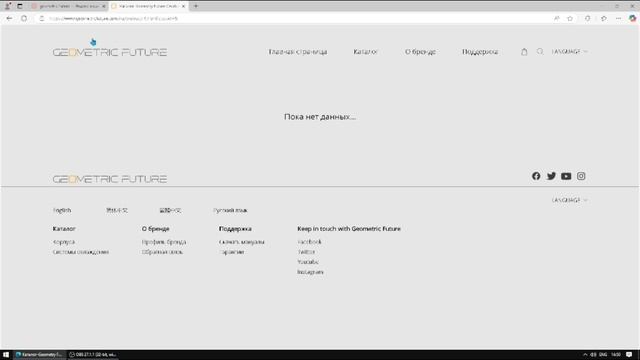Open the browser profile icon
The image size is (640, 360).
tap(7, 6)
